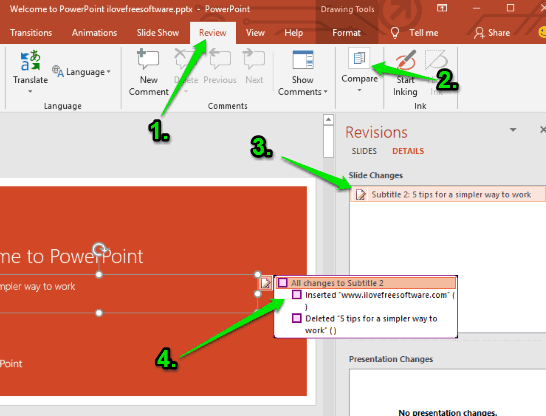
Task: Click the scroll up arrow of slide area
Action: (328, 119)
